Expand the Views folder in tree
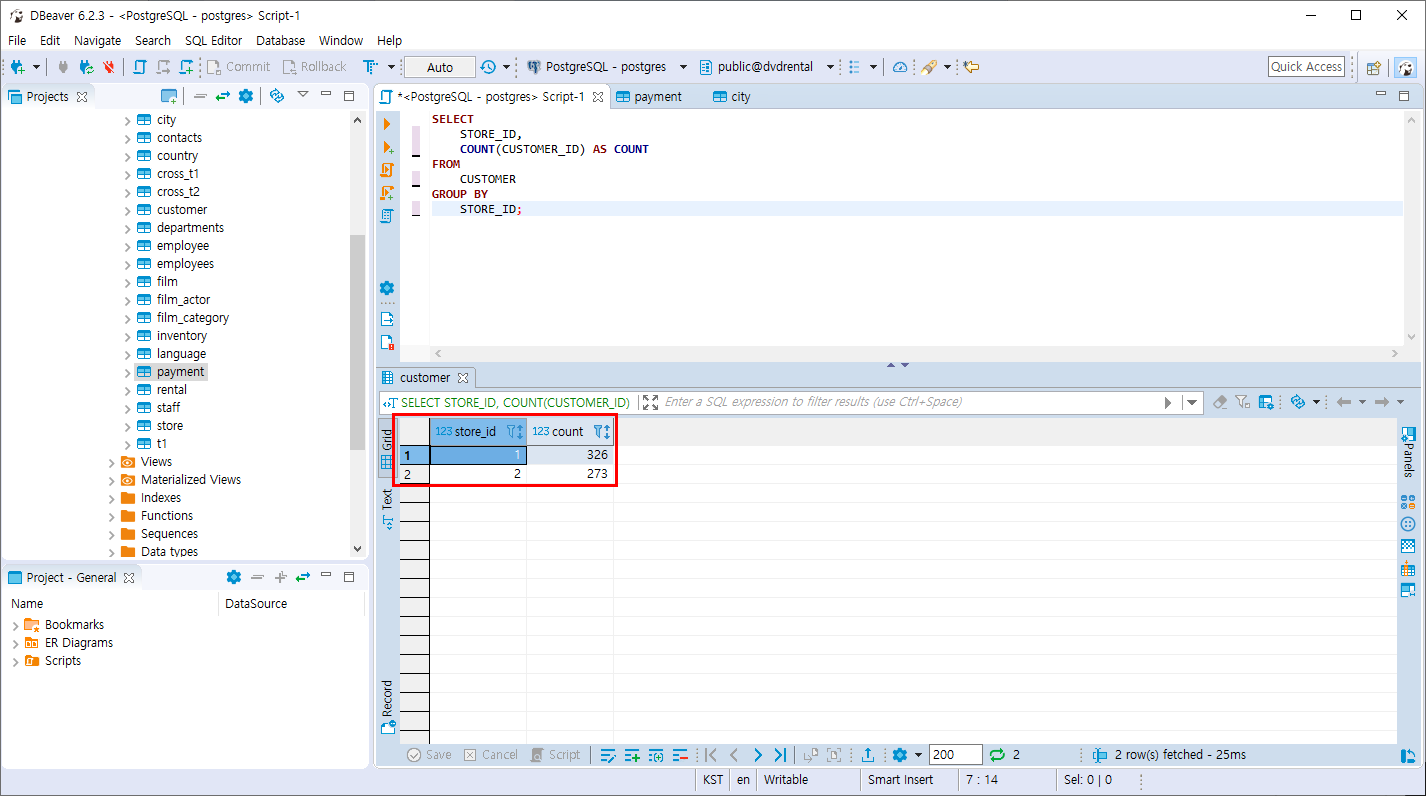Viewport: 1426px width, 796px height. pos(111,462)
